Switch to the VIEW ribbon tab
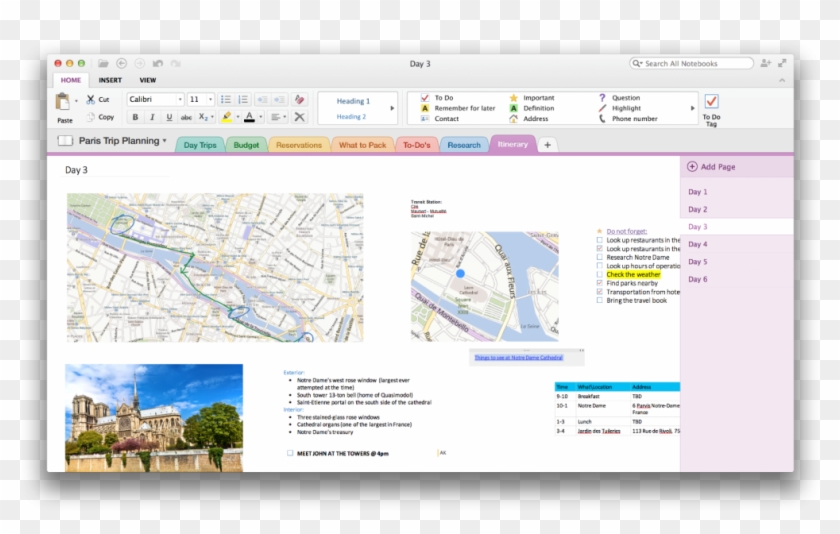This screenshot has height=534, width=840. (x=148, y=80)
